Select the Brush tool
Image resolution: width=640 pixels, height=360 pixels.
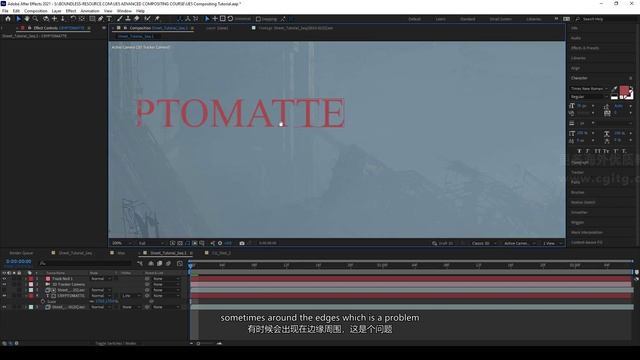[x=120, y=19]
